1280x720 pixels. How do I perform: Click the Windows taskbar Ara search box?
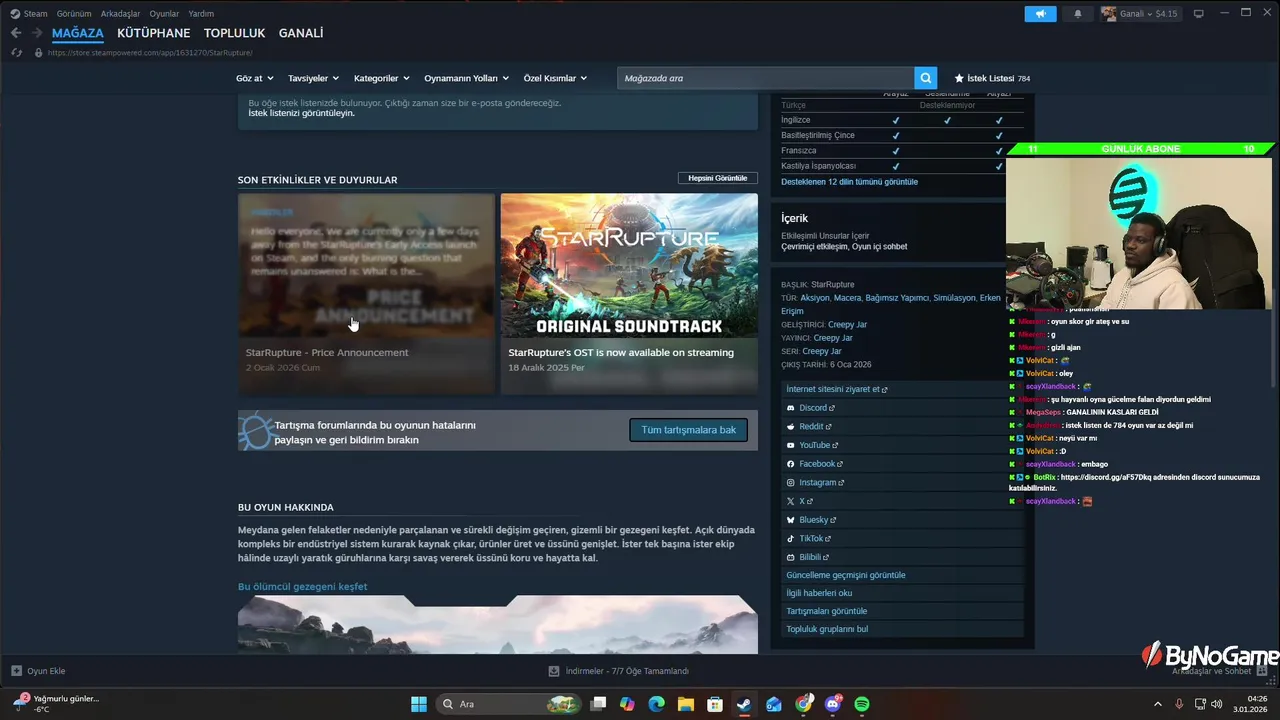click(x=507, y=704)
